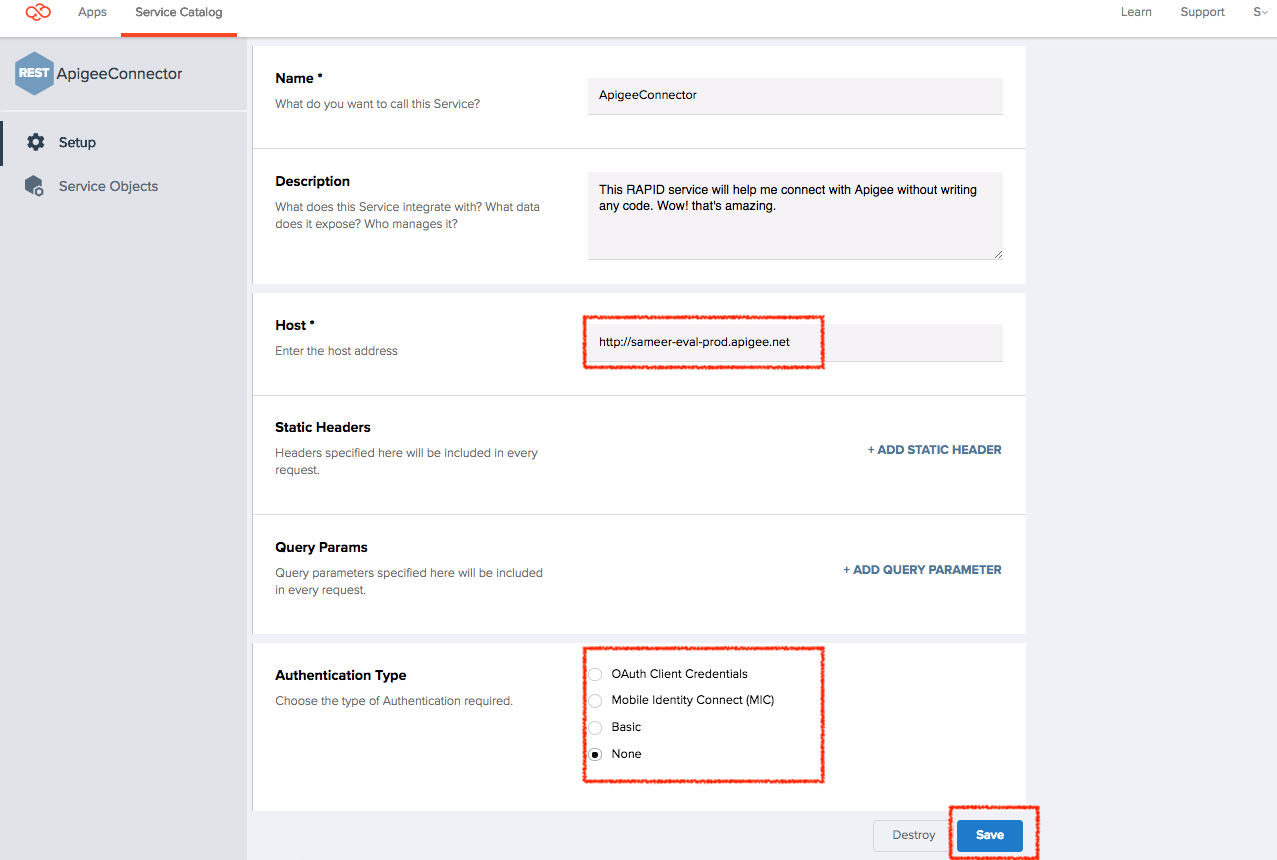Click the Service Objects hexagon icon
The width and height of the screenshot is (1277, 860).
[35, 186]
